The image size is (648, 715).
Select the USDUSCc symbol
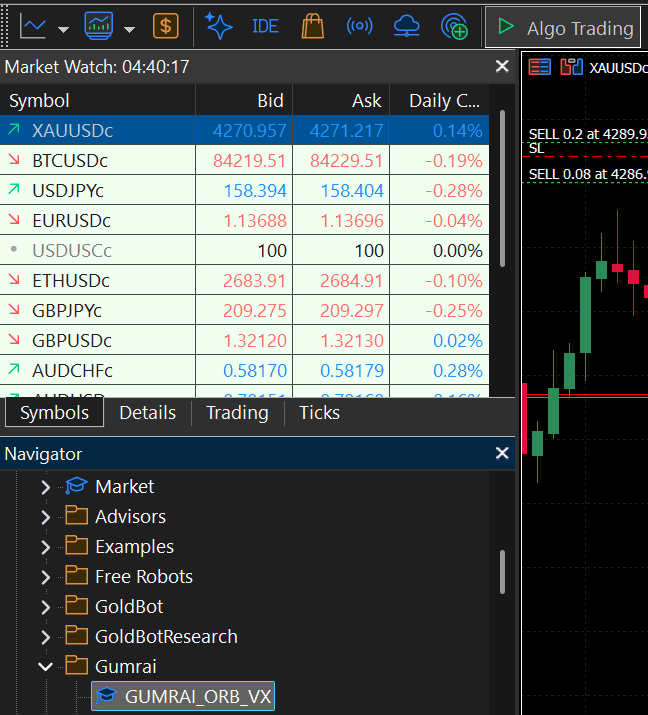(72, 251)
